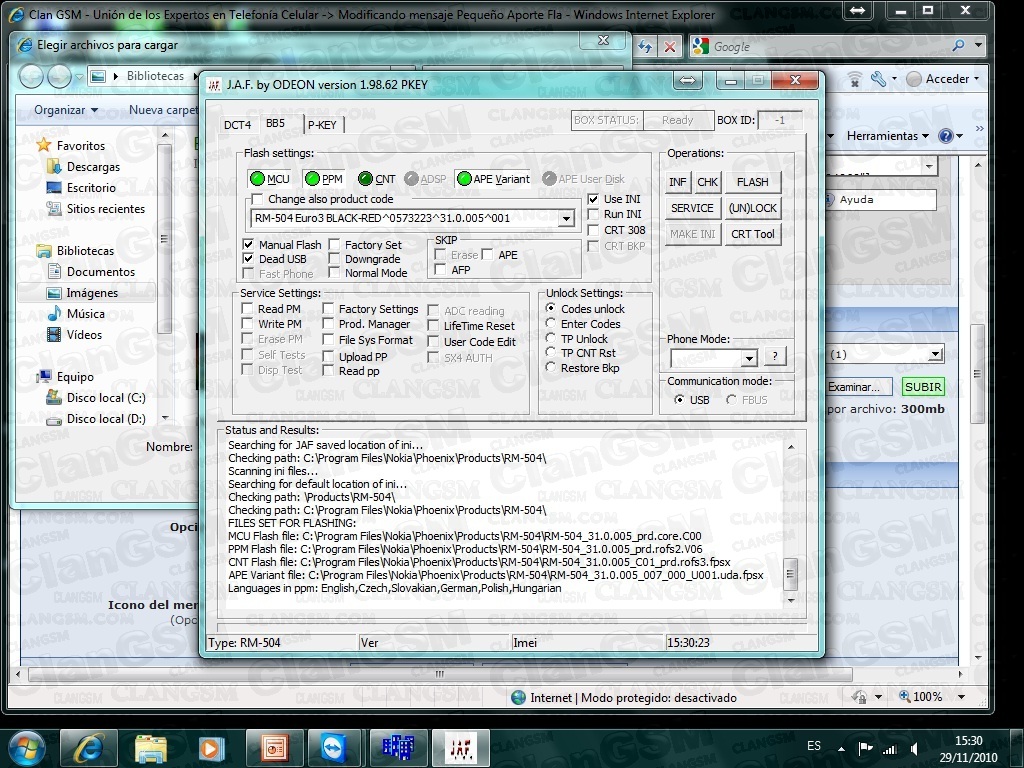Check the LifeTime Reset checkbox
1024x768 pixels.
pyautogui.click(x=433, y=325)
